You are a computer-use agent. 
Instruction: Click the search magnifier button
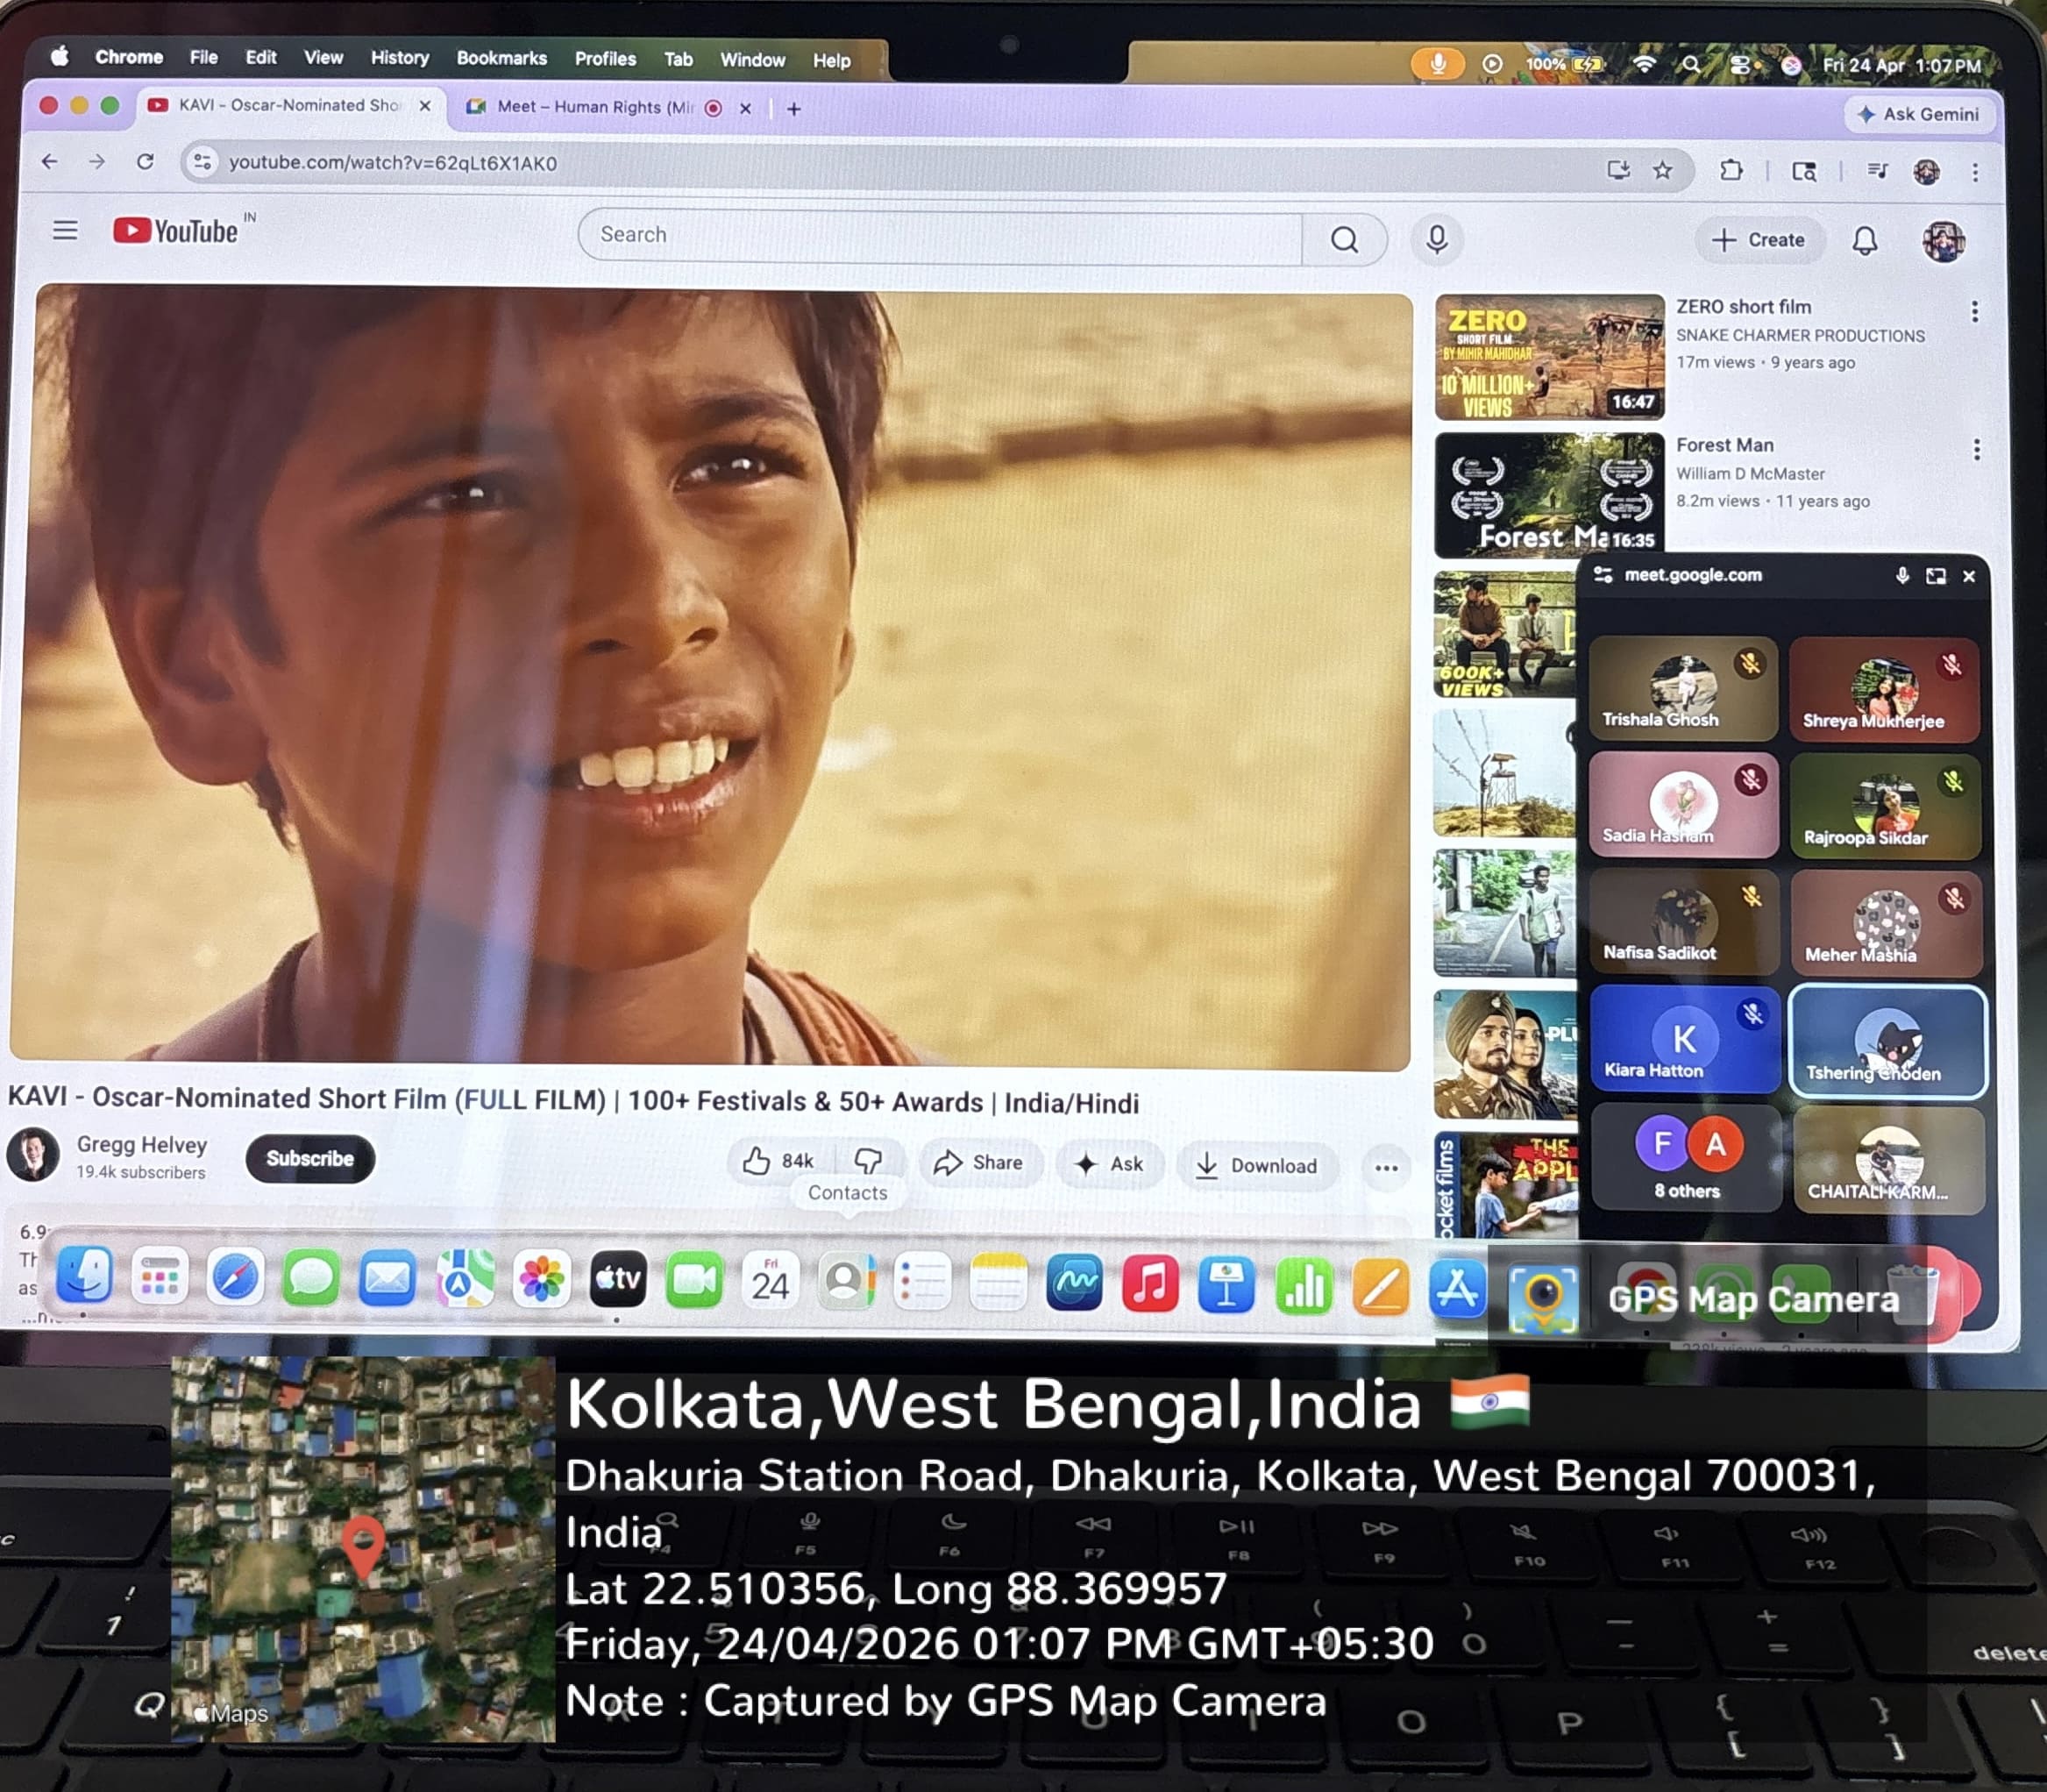(1344, 239)
